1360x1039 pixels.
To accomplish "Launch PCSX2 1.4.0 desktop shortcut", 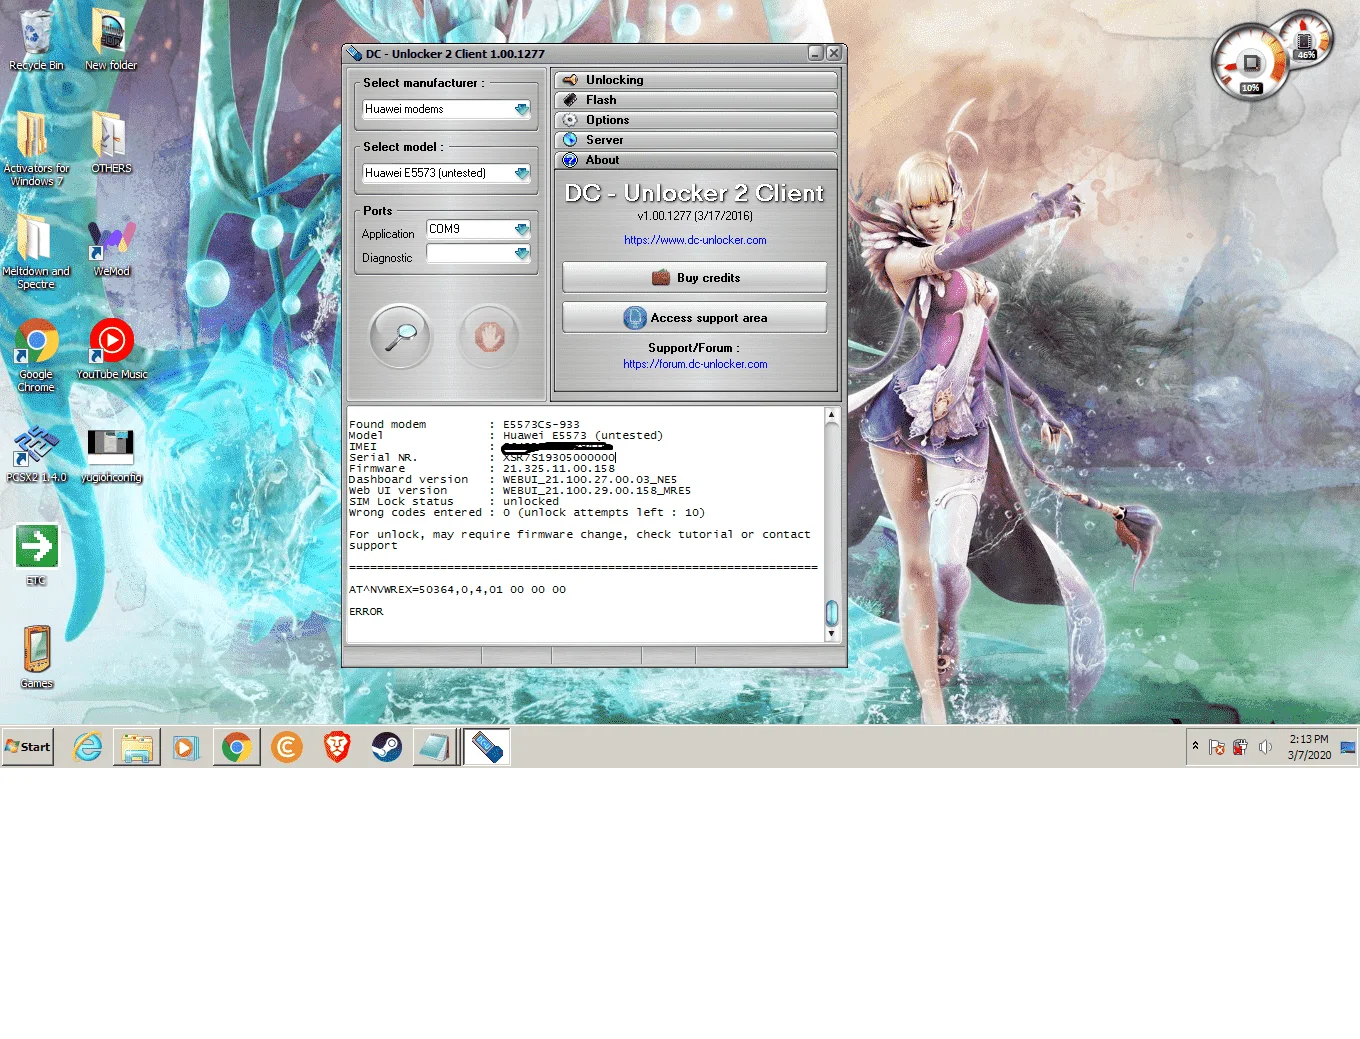I will (x=36, y=453).
